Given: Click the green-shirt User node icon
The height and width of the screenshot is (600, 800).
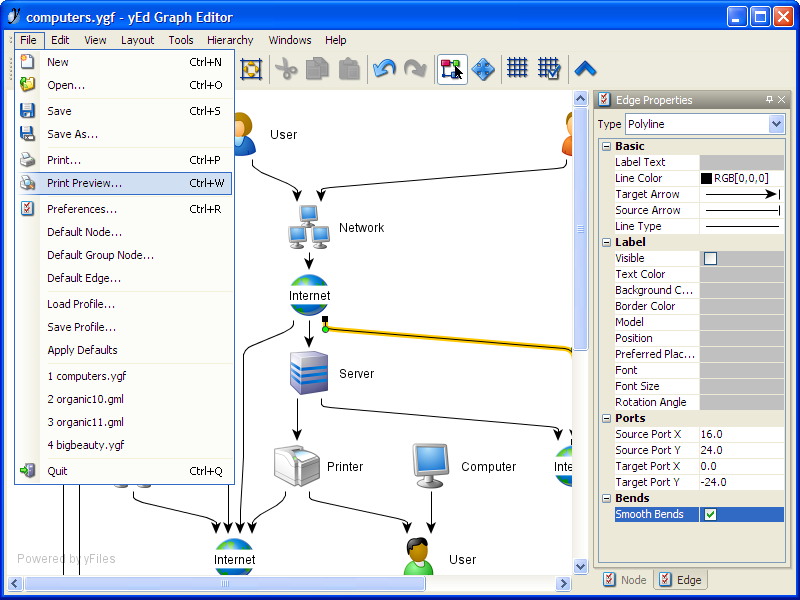Looking at the screenshot, I should [418, 556].
